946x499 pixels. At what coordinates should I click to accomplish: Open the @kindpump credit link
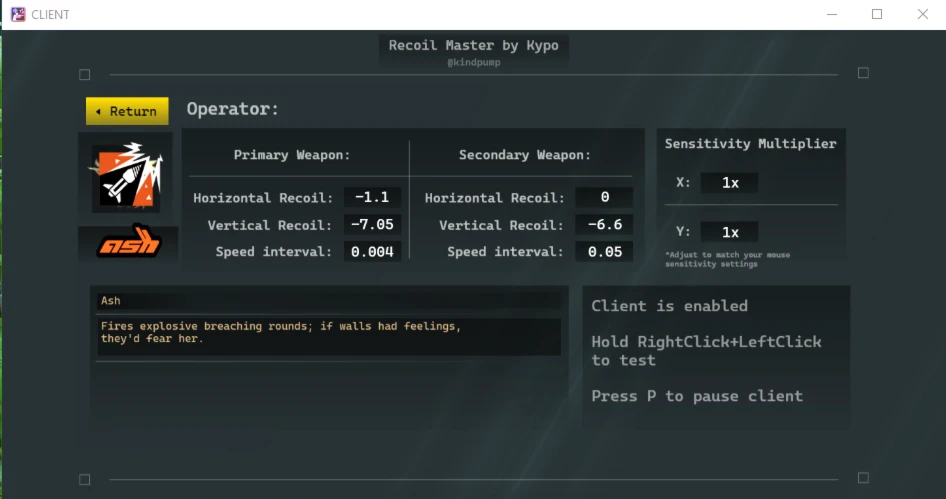click(x=473, y=63)
